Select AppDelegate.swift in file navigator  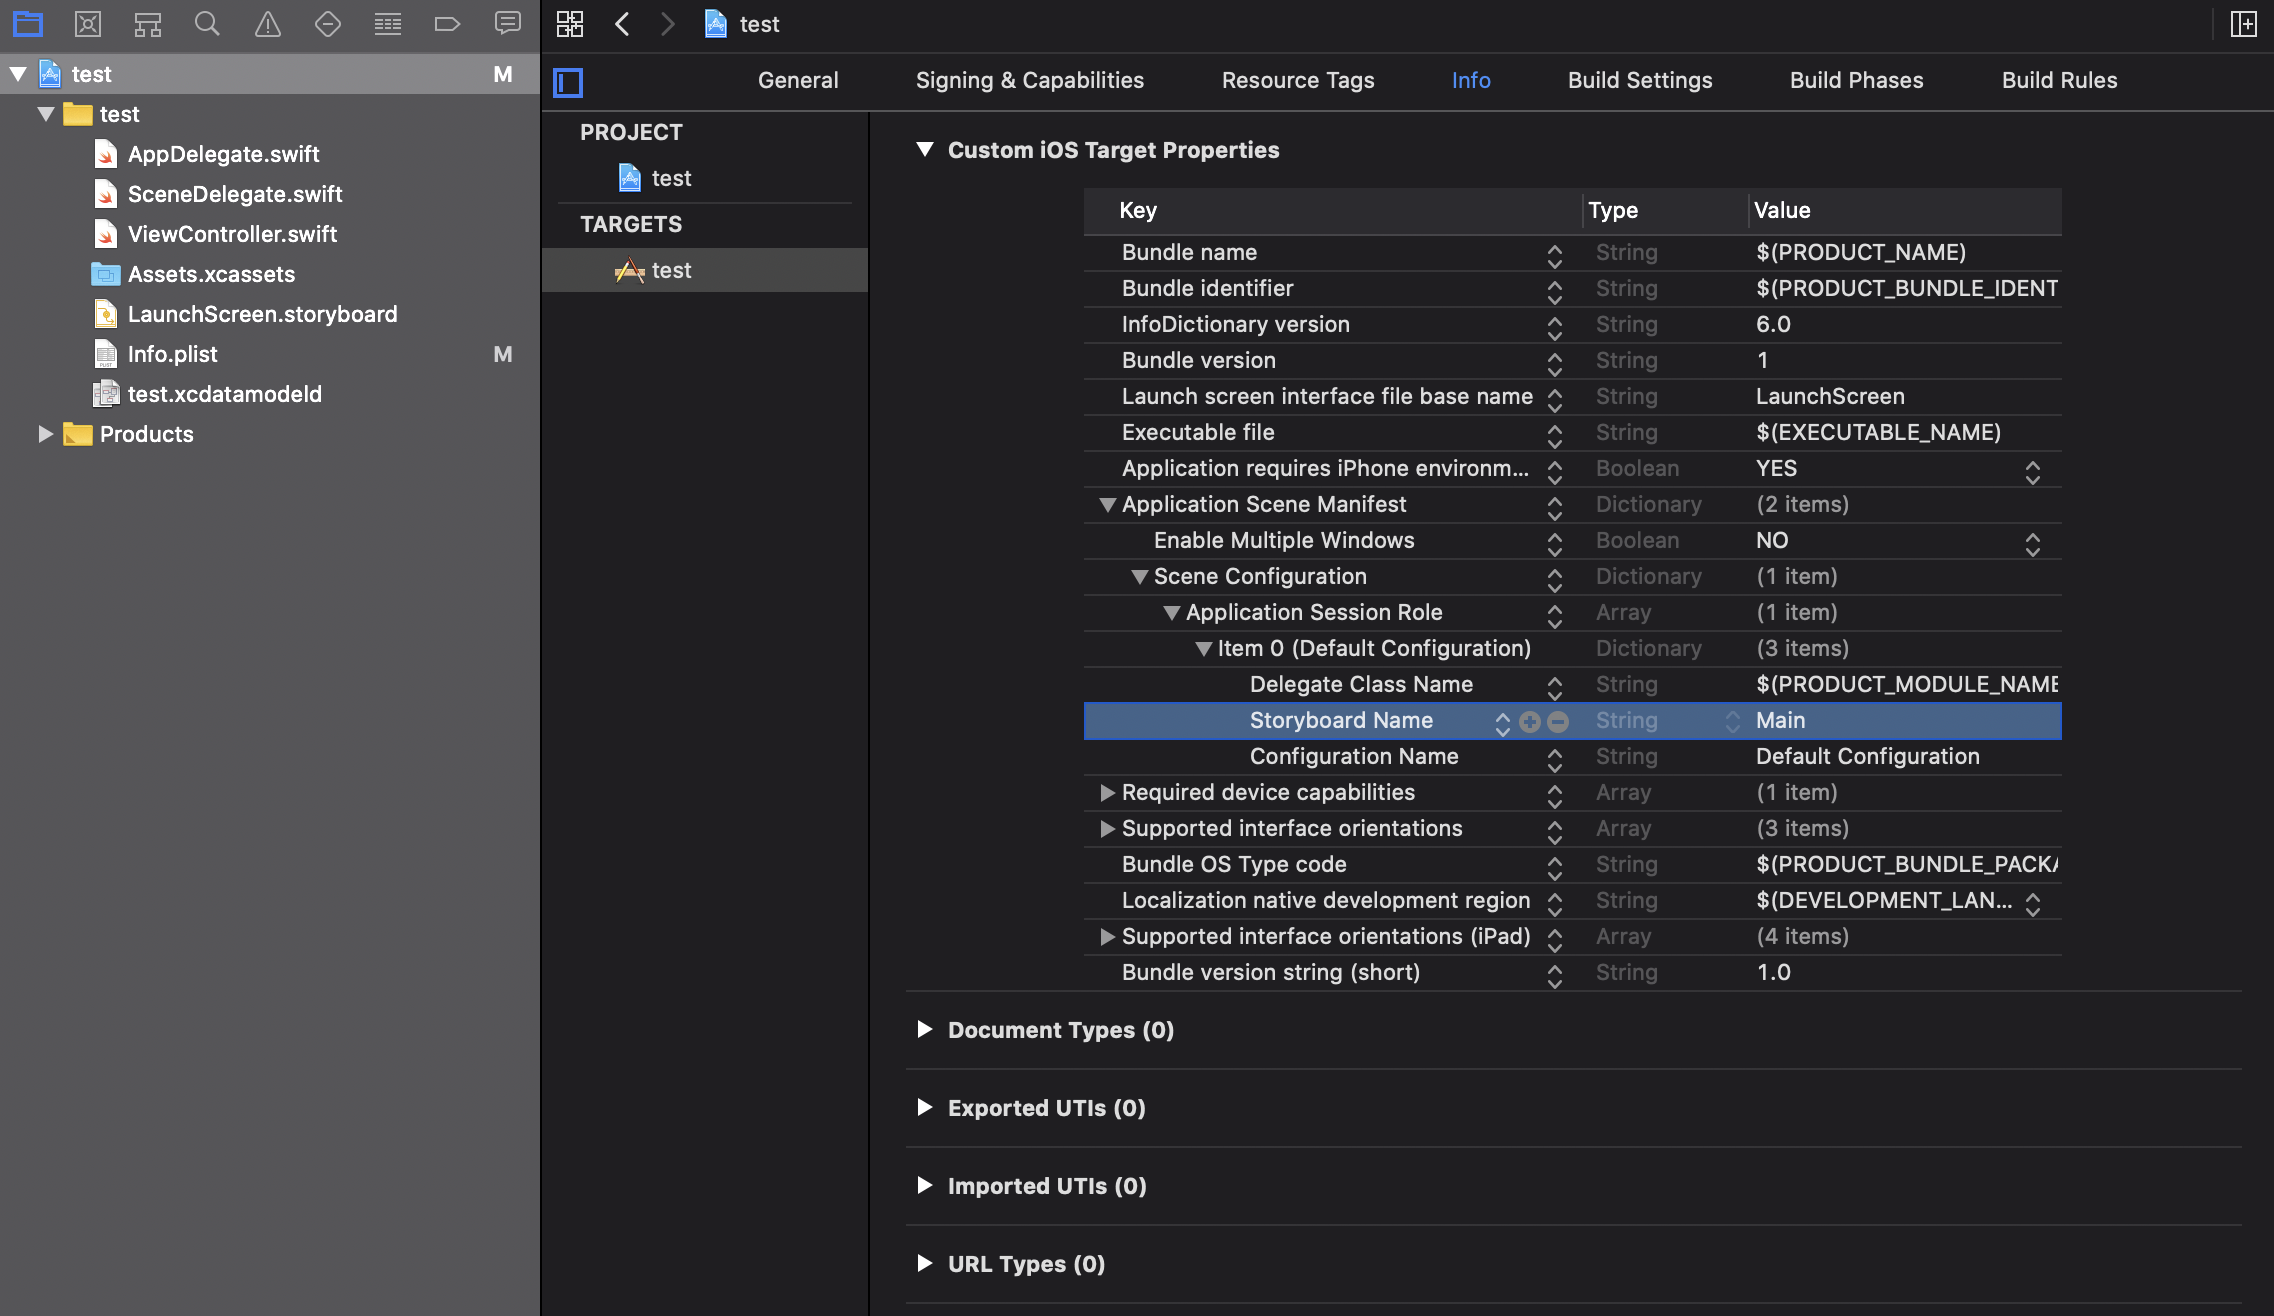(222, 154)
